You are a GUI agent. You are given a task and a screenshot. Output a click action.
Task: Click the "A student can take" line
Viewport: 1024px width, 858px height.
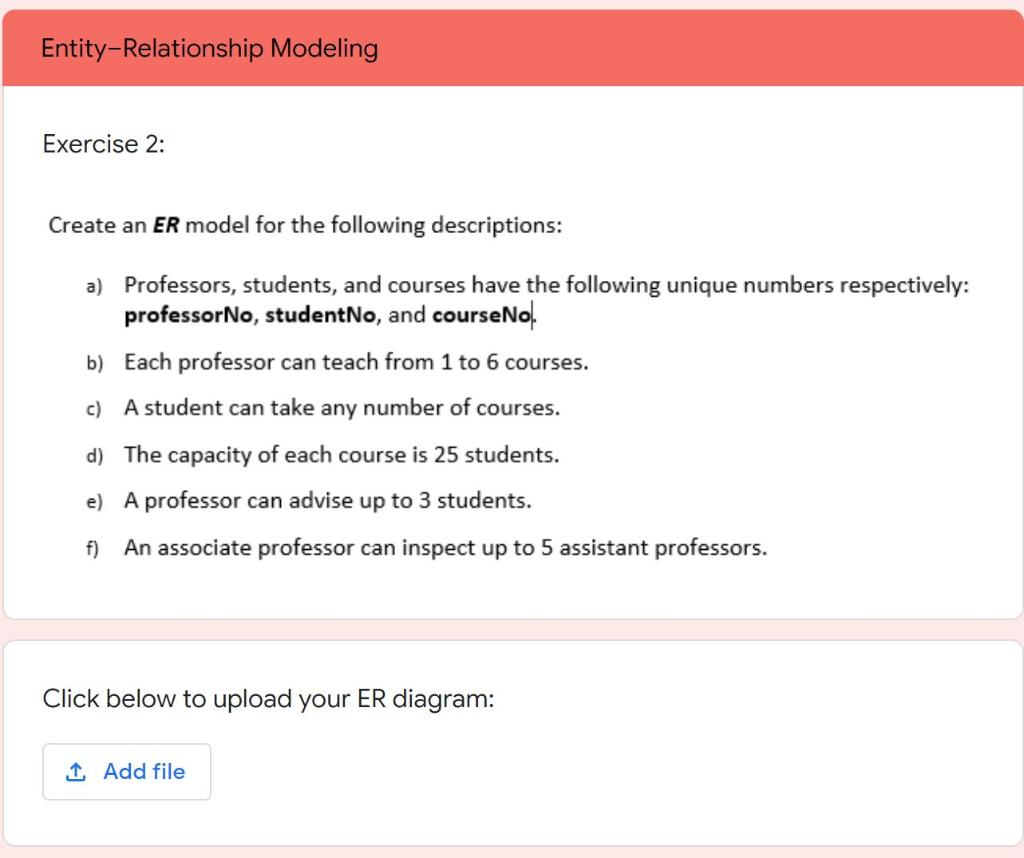coord(341,408)
